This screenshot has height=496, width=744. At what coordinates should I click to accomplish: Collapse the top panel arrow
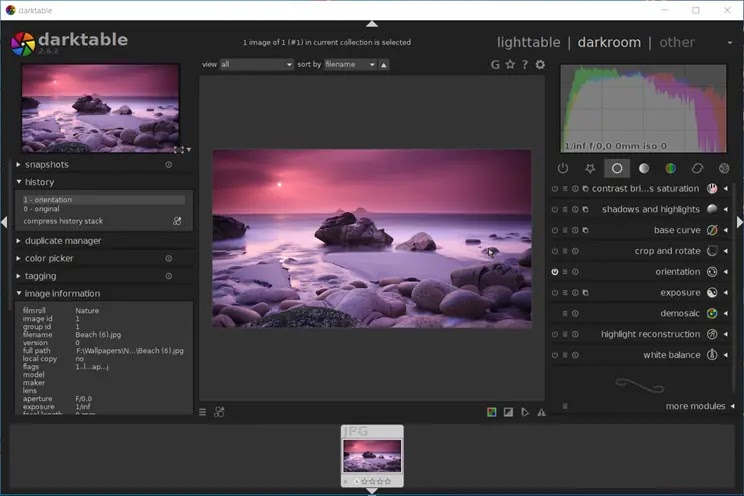pyautogui.click(x=372, y=24)
